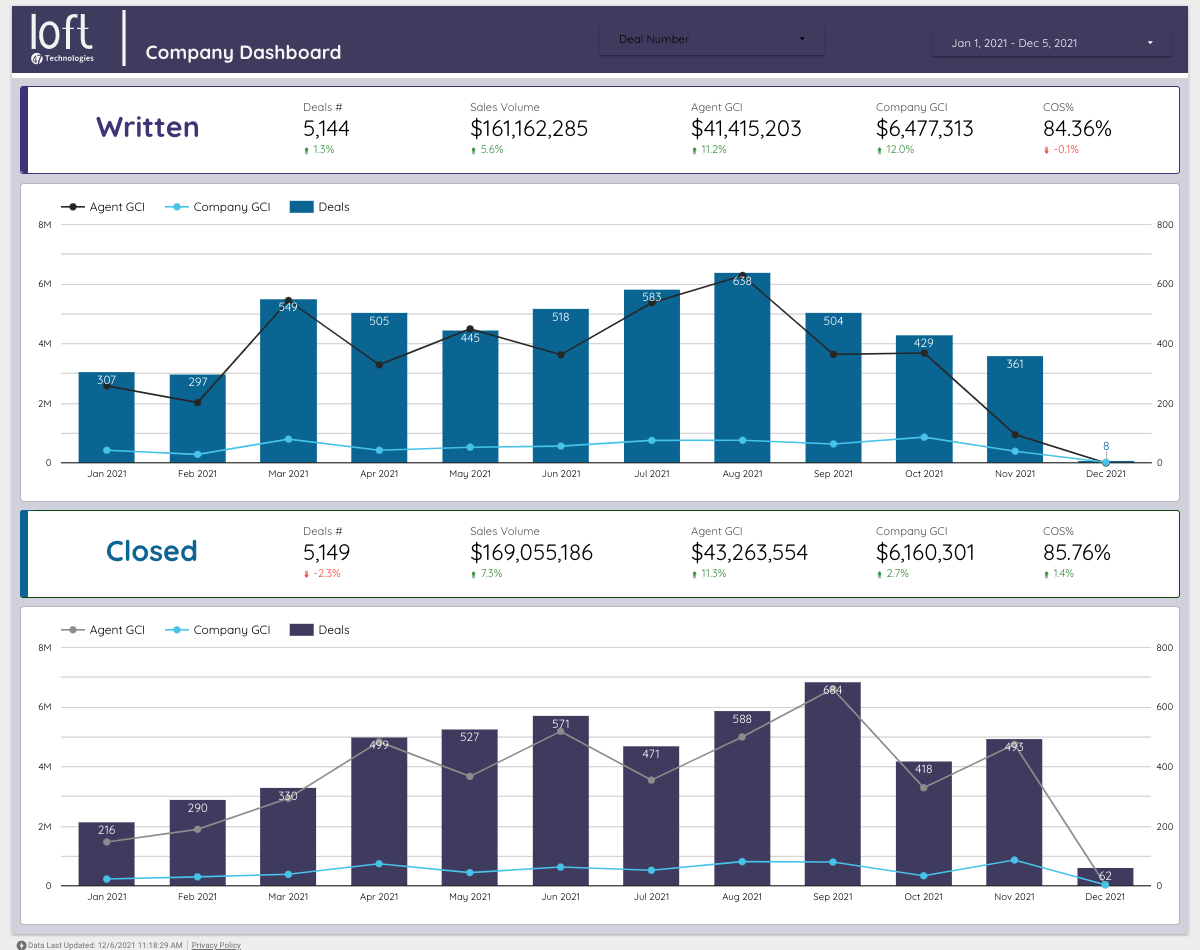
Task: Open the Deal Number filter dropdown
Action: tap(712, 39)
